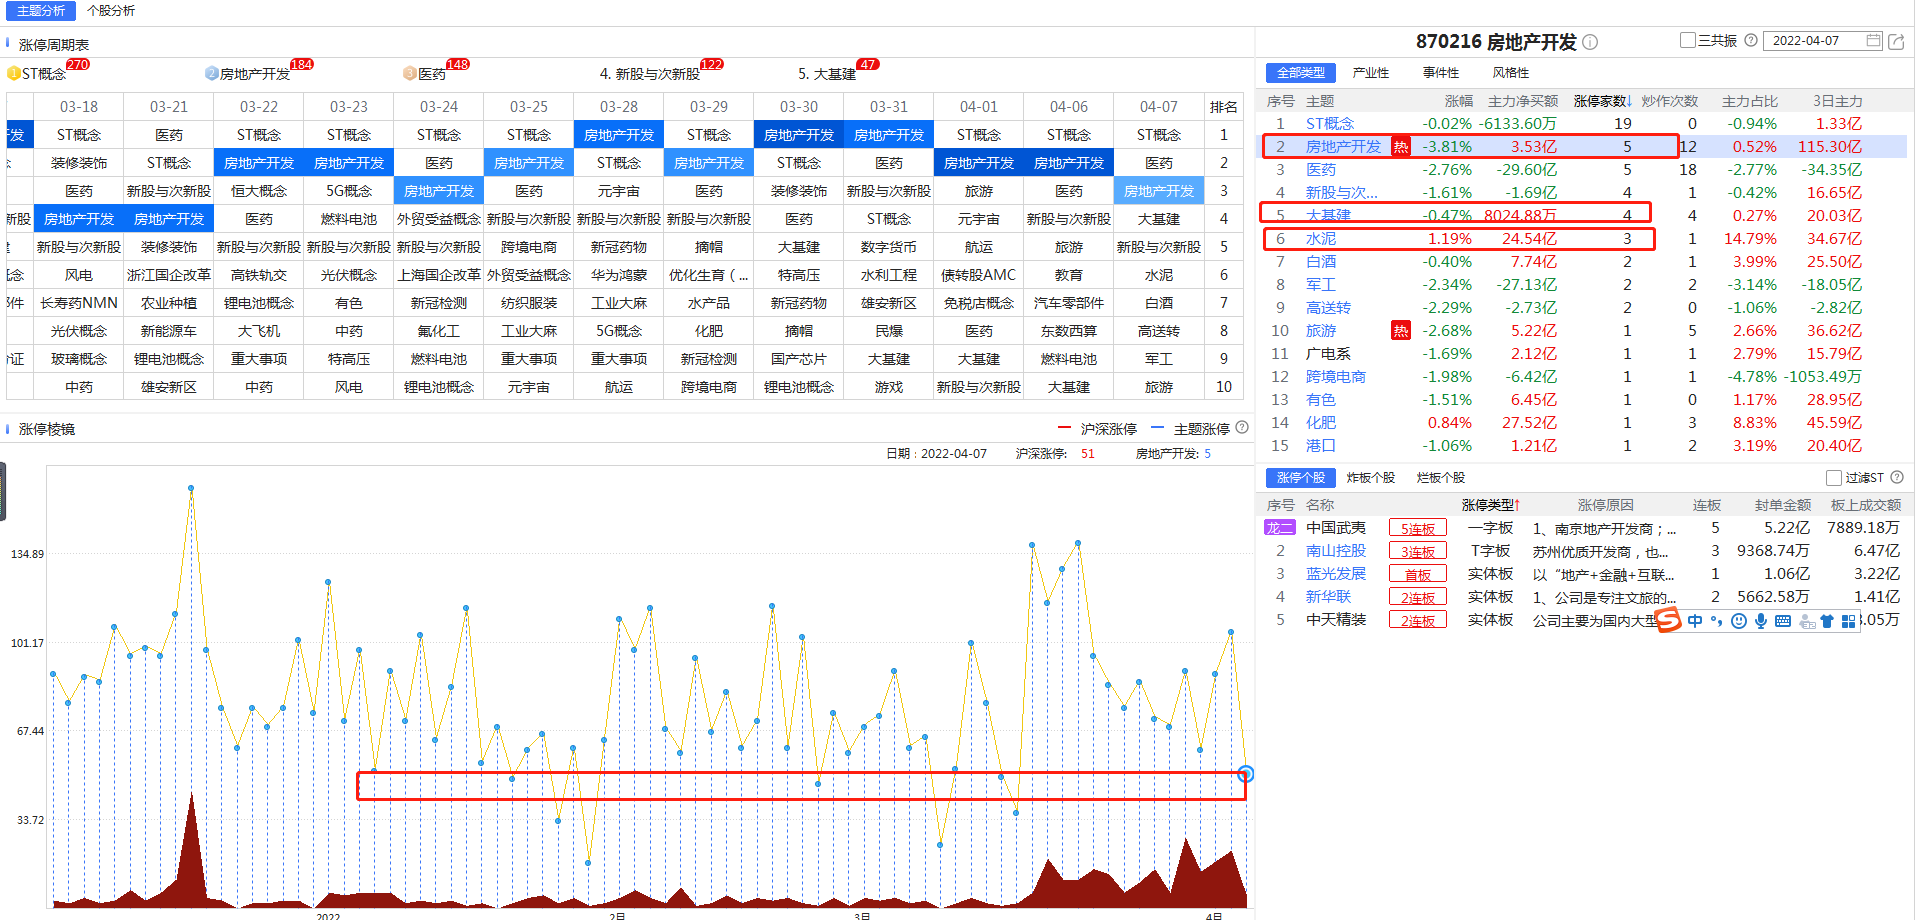Image resolution: width=1915 pixels, height=920 pixels.
Task: Click the 首板 tag on 蓝光发展 row
Action: [1417, 575]
